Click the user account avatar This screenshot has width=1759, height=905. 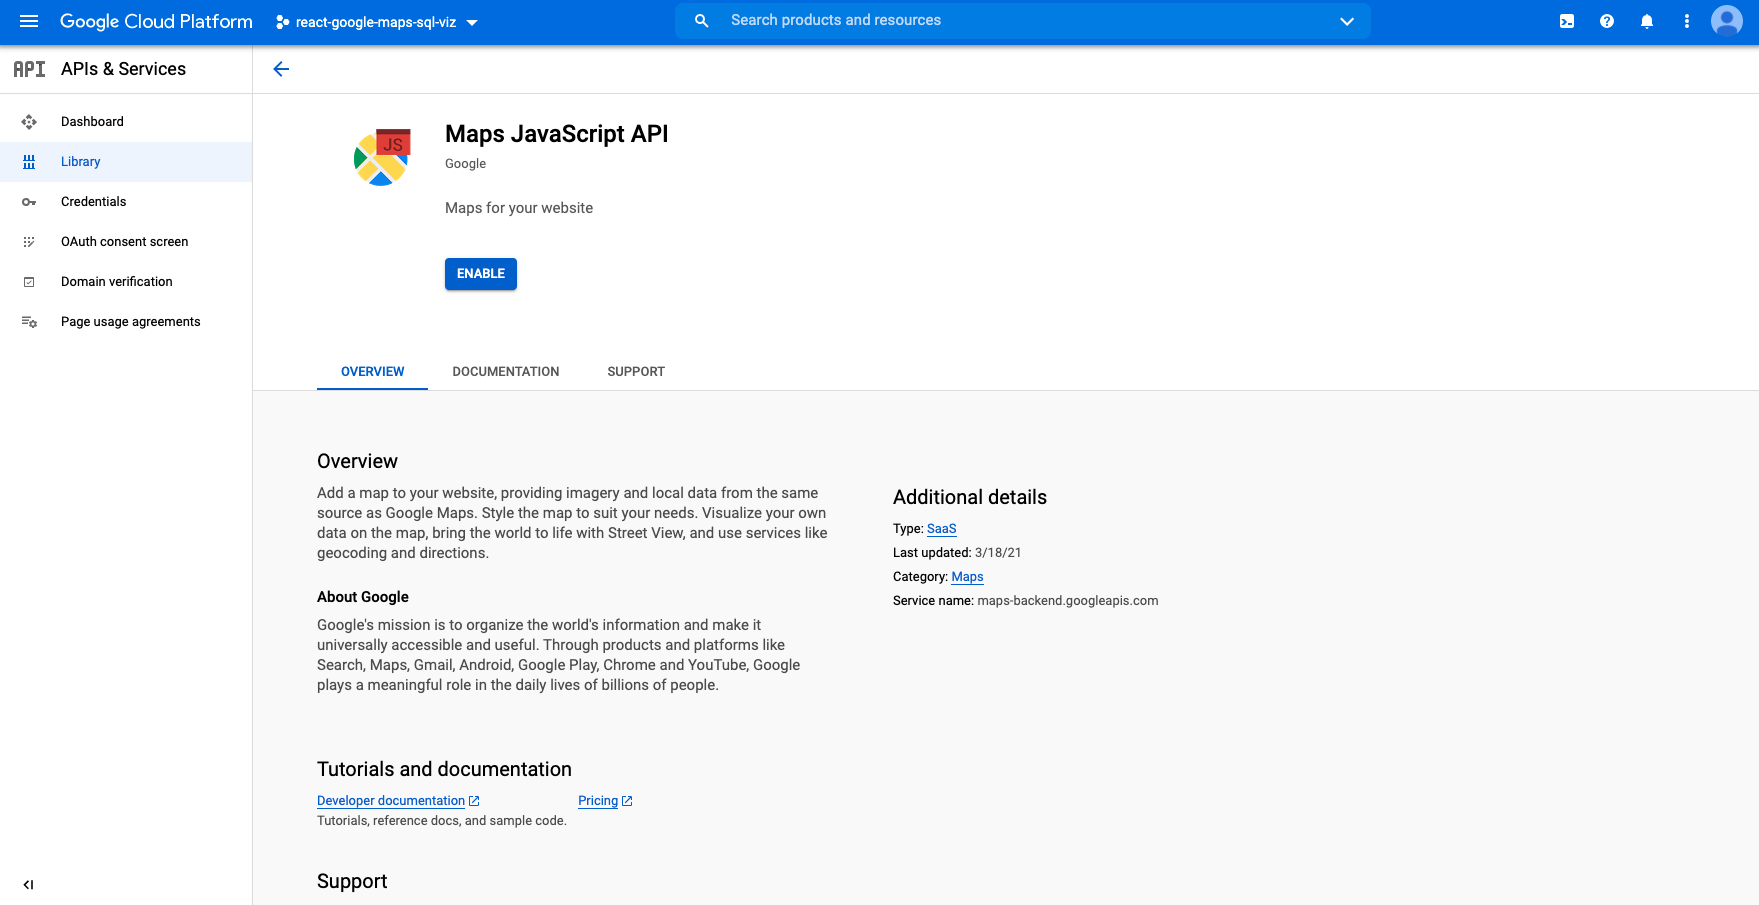point(1727,21)
